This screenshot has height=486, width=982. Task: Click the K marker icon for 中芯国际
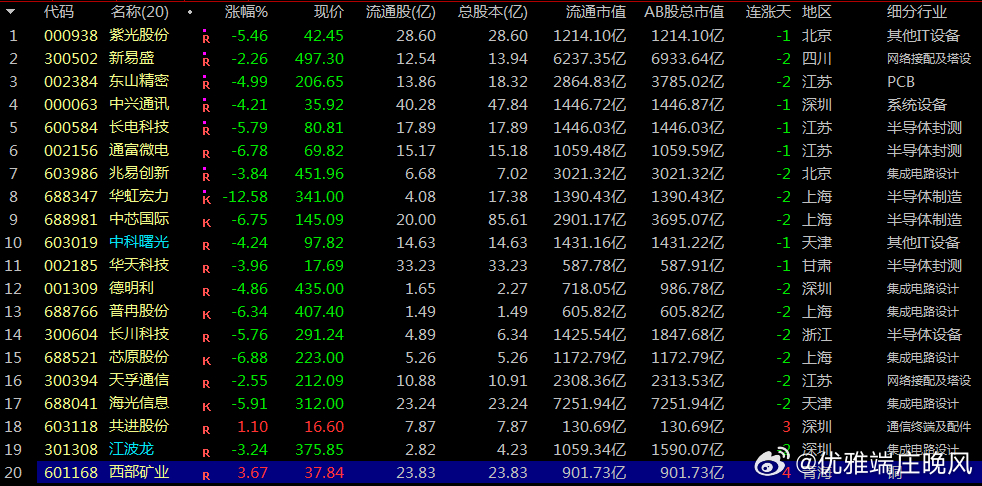coord(205,223)
